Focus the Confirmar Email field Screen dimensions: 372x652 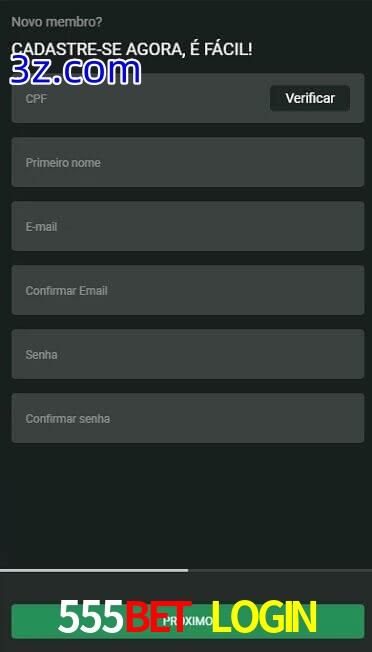point(188,290)
